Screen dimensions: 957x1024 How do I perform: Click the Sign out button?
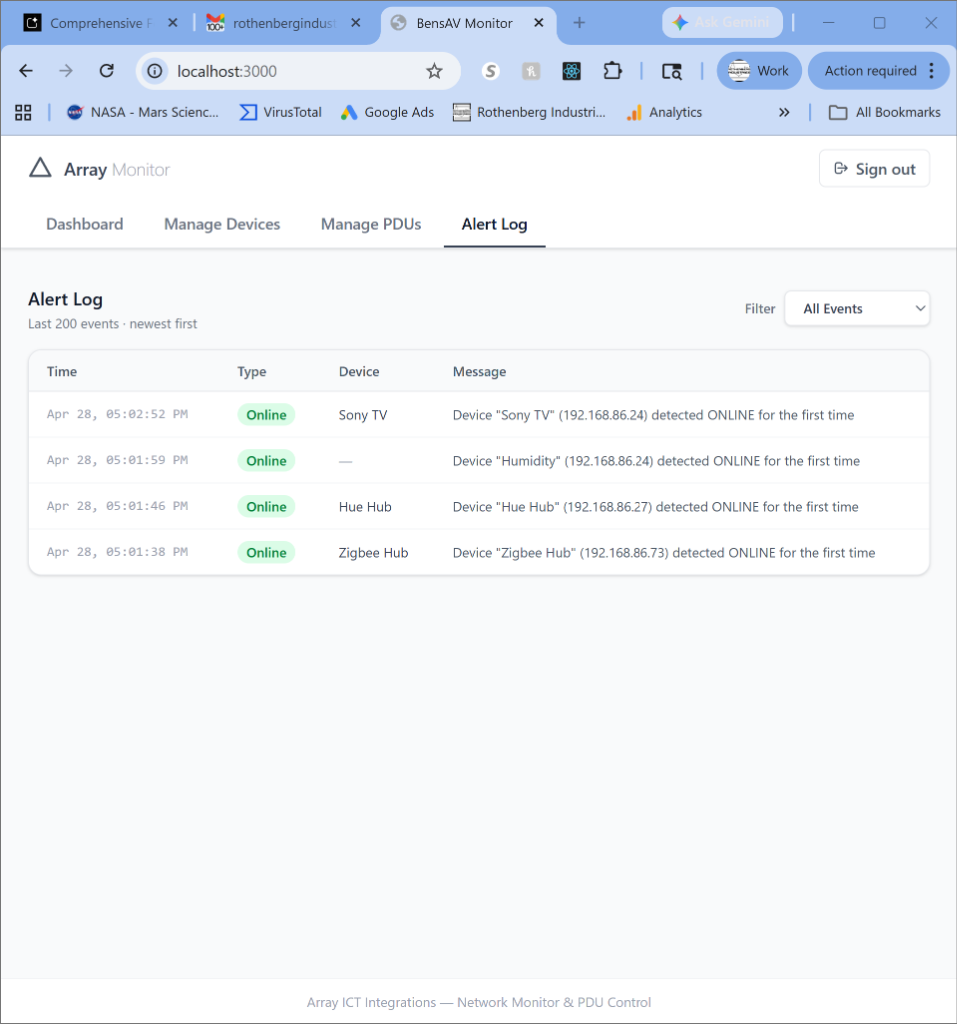[x=874, y=169]
